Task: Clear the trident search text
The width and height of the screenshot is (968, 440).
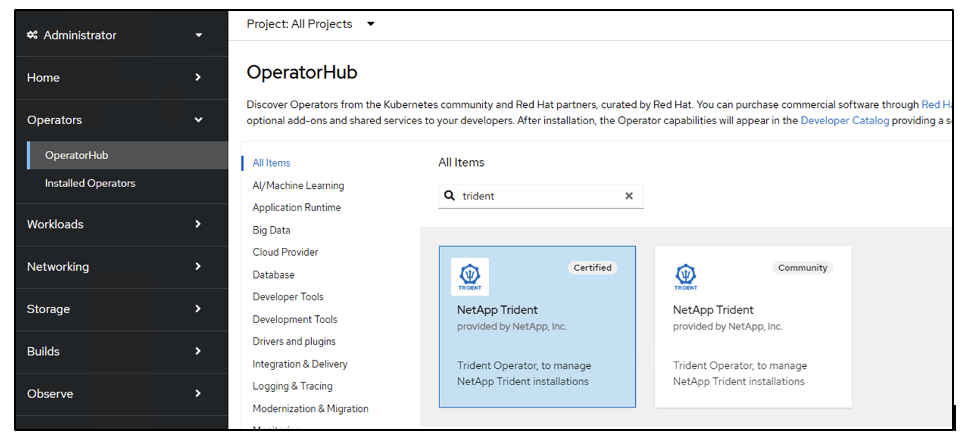Action: click(x=629, y=196)
